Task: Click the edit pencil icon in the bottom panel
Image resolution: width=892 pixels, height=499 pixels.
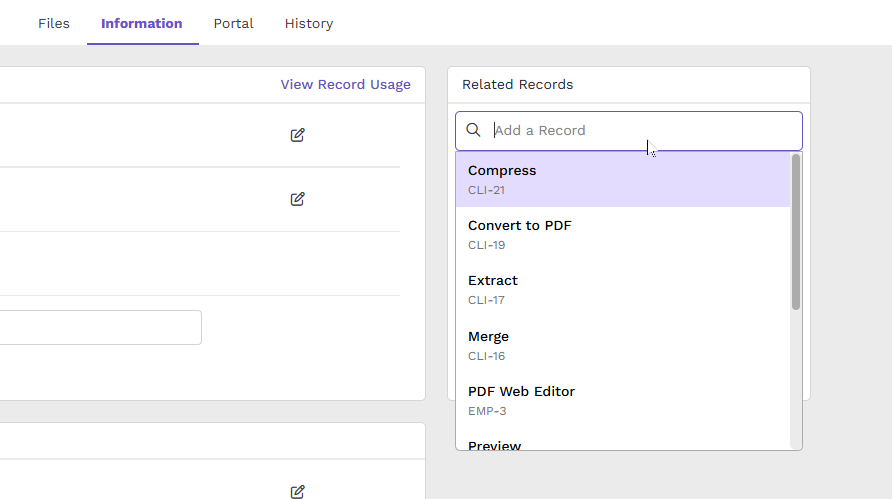Action: [x=298, y=492]
